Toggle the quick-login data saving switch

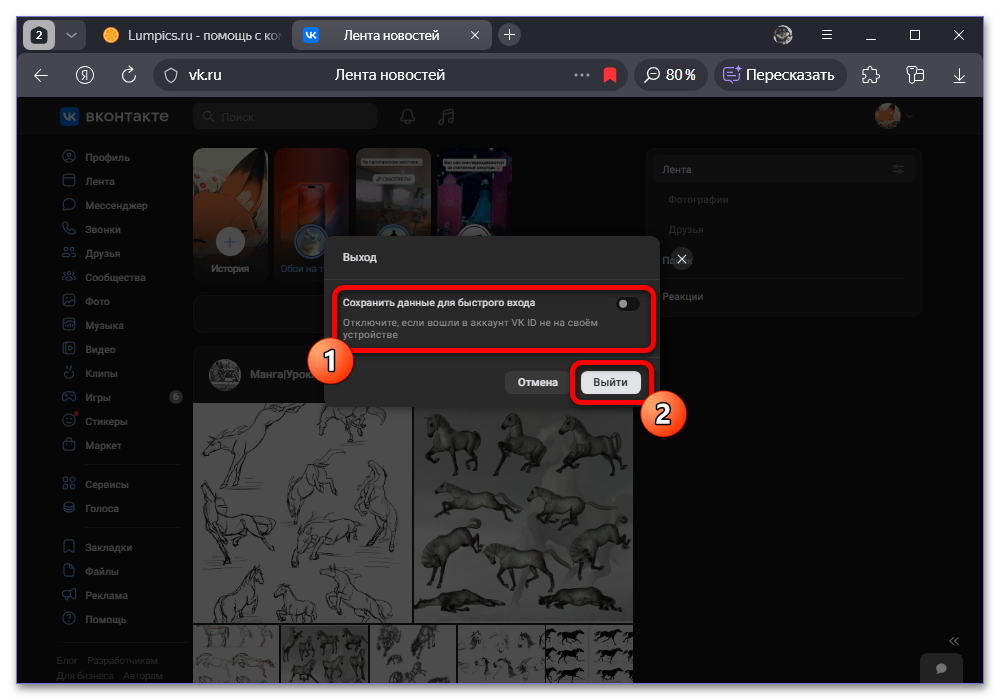coord(627,304)
